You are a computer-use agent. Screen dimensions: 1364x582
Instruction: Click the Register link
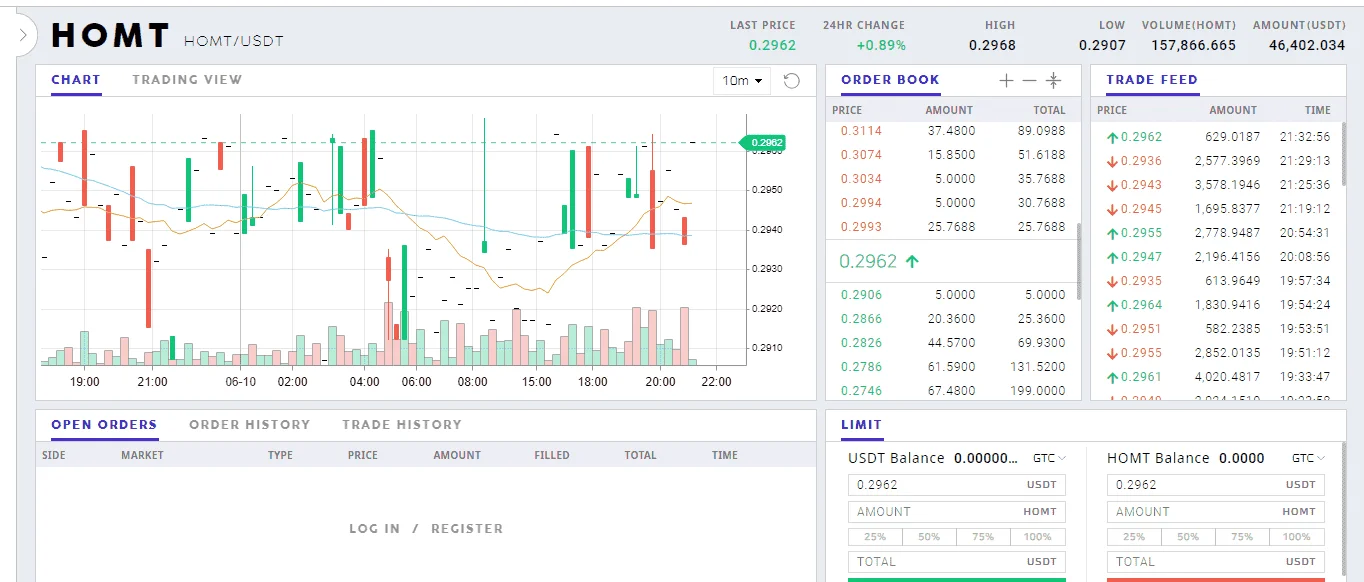pos(467,528)
